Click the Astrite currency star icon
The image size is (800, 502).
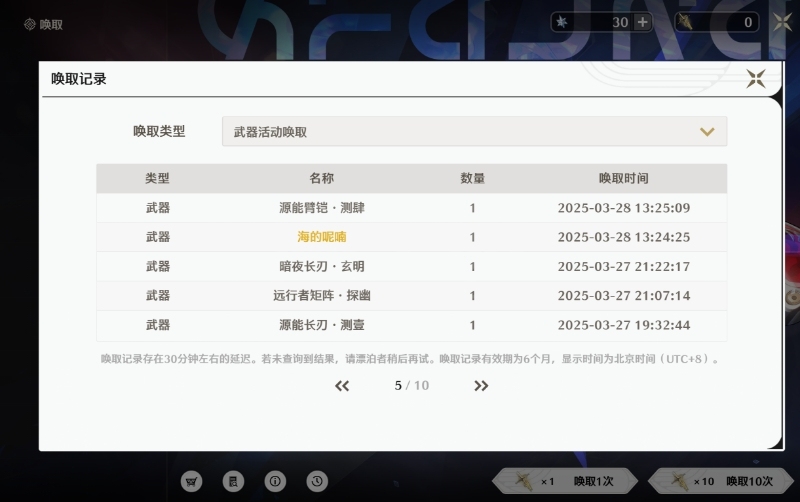pyautogui.click(x=563, y=22)
